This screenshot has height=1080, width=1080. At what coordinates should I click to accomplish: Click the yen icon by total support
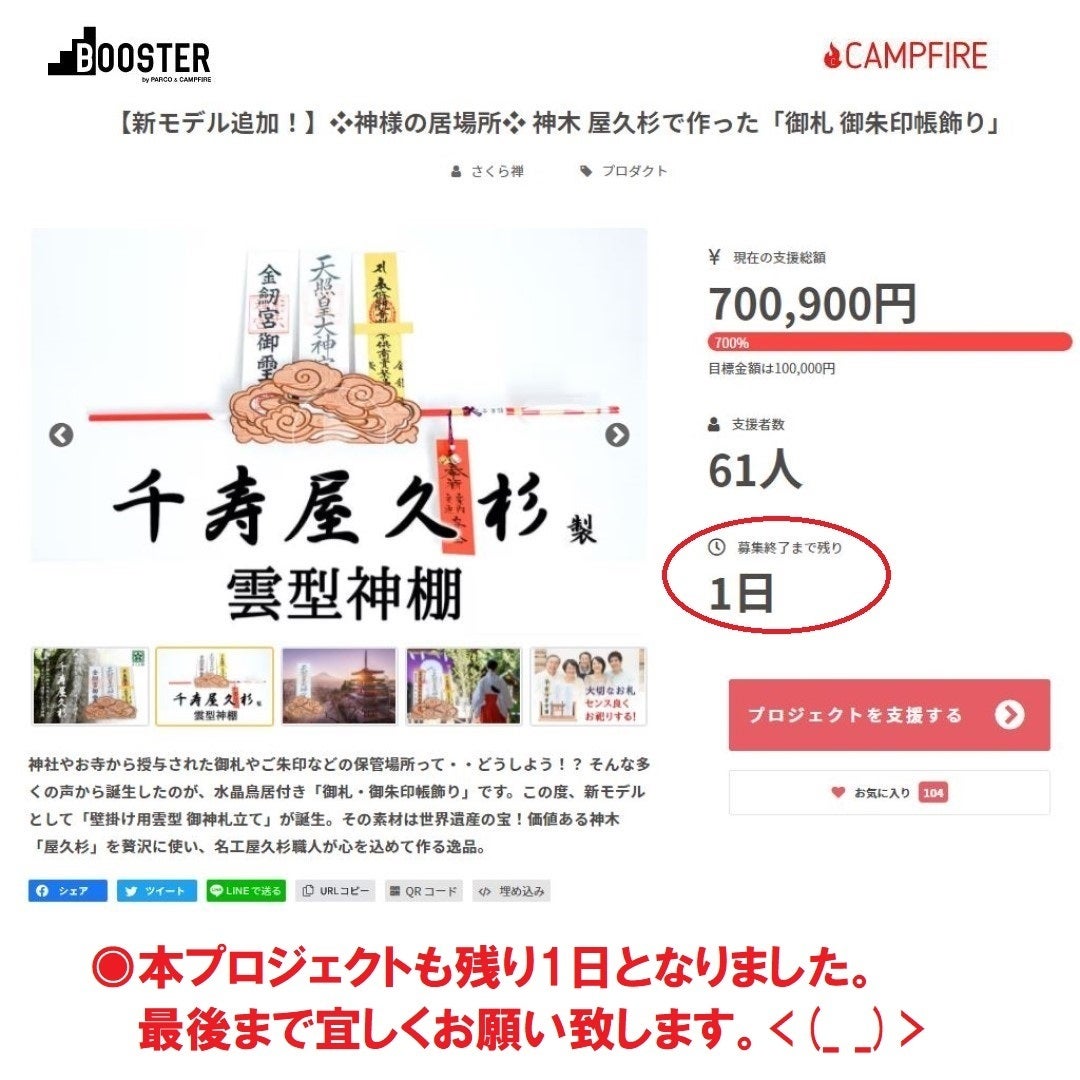714,258
